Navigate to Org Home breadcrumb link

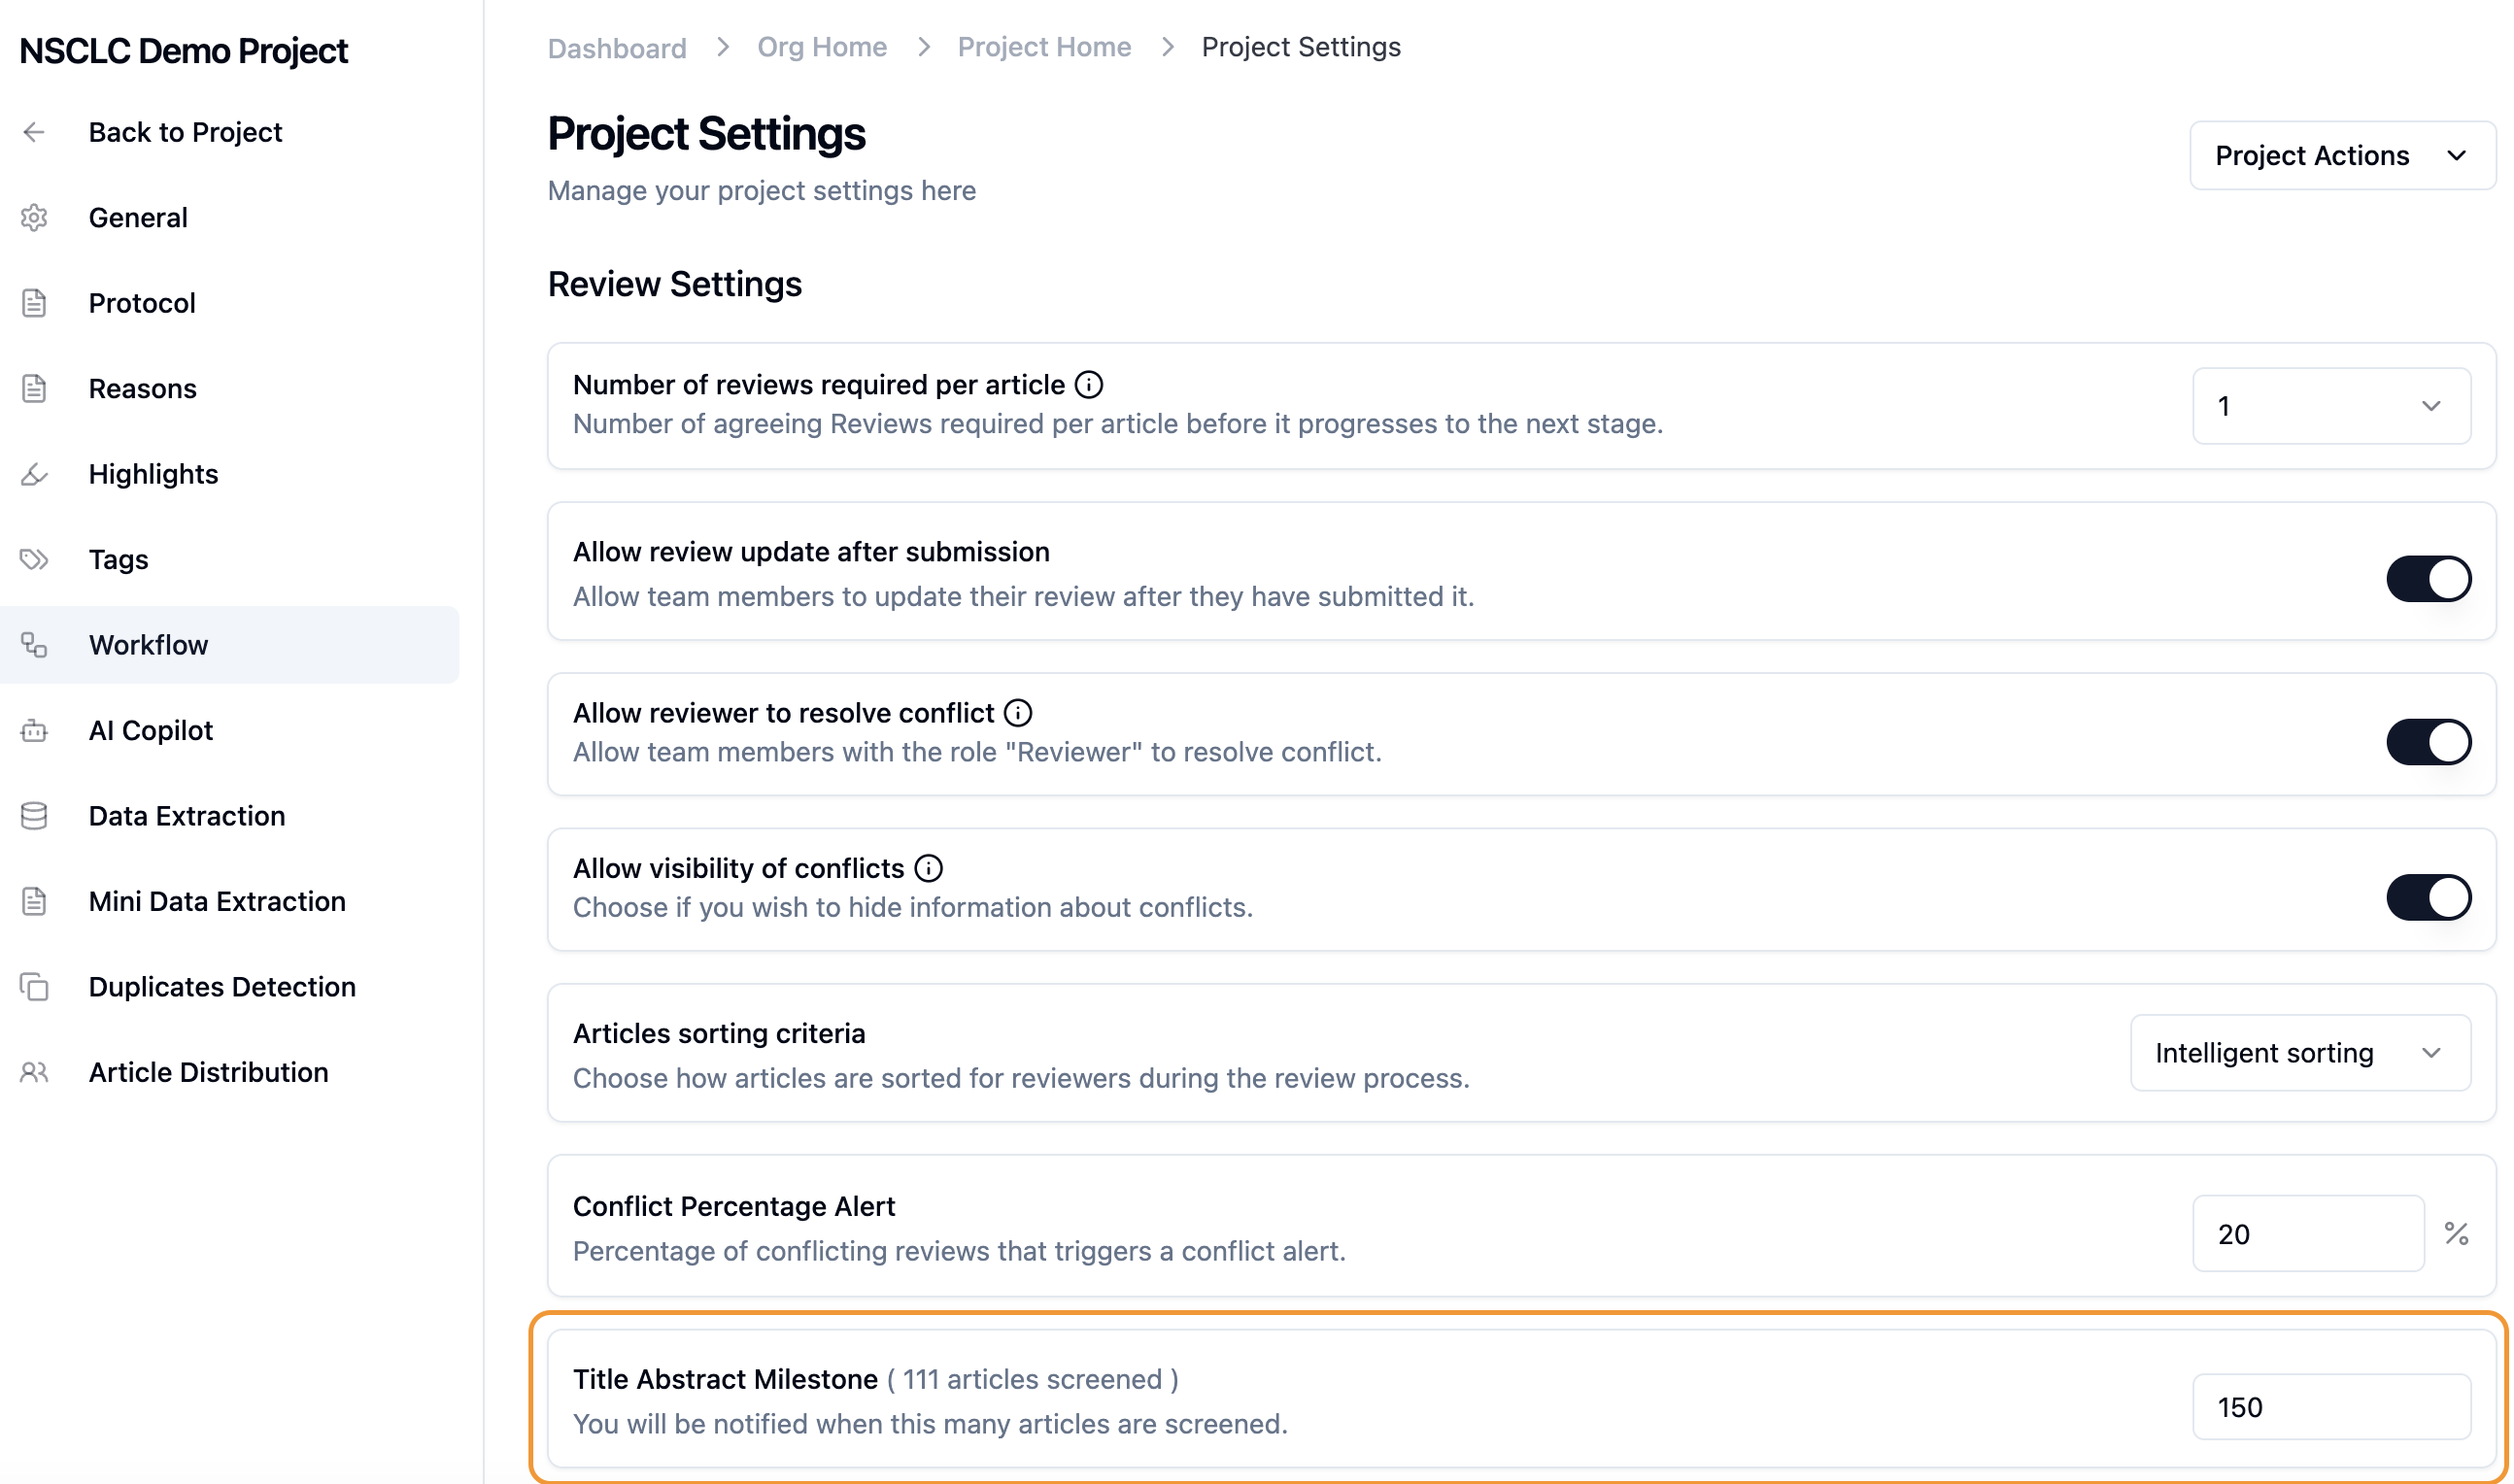point(821,47)
